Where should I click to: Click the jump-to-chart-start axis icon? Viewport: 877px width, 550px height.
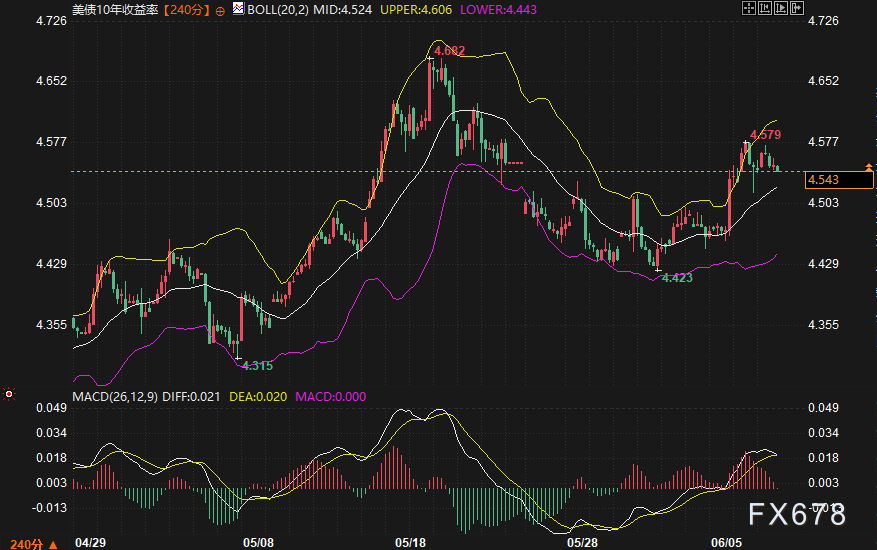click(765, 8)
